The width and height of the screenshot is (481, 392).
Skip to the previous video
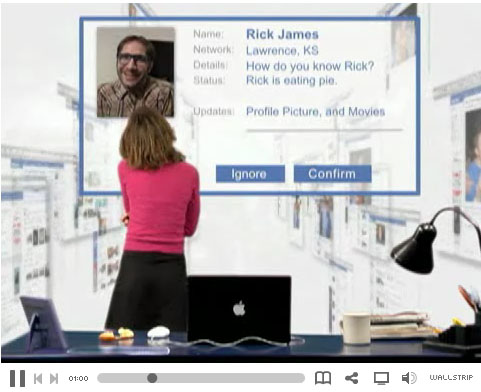coord(38,379)
